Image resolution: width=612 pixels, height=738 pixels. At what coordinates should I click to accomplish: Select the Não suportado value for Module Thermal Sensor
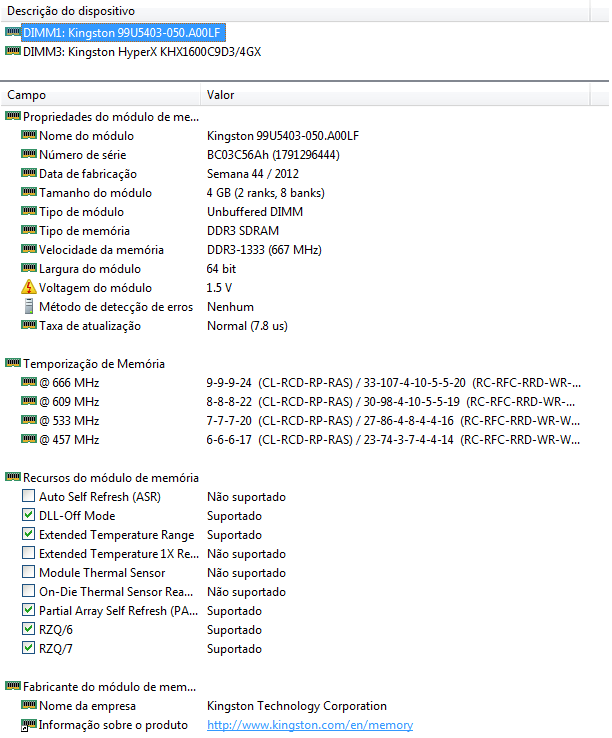tap(246, 573)
